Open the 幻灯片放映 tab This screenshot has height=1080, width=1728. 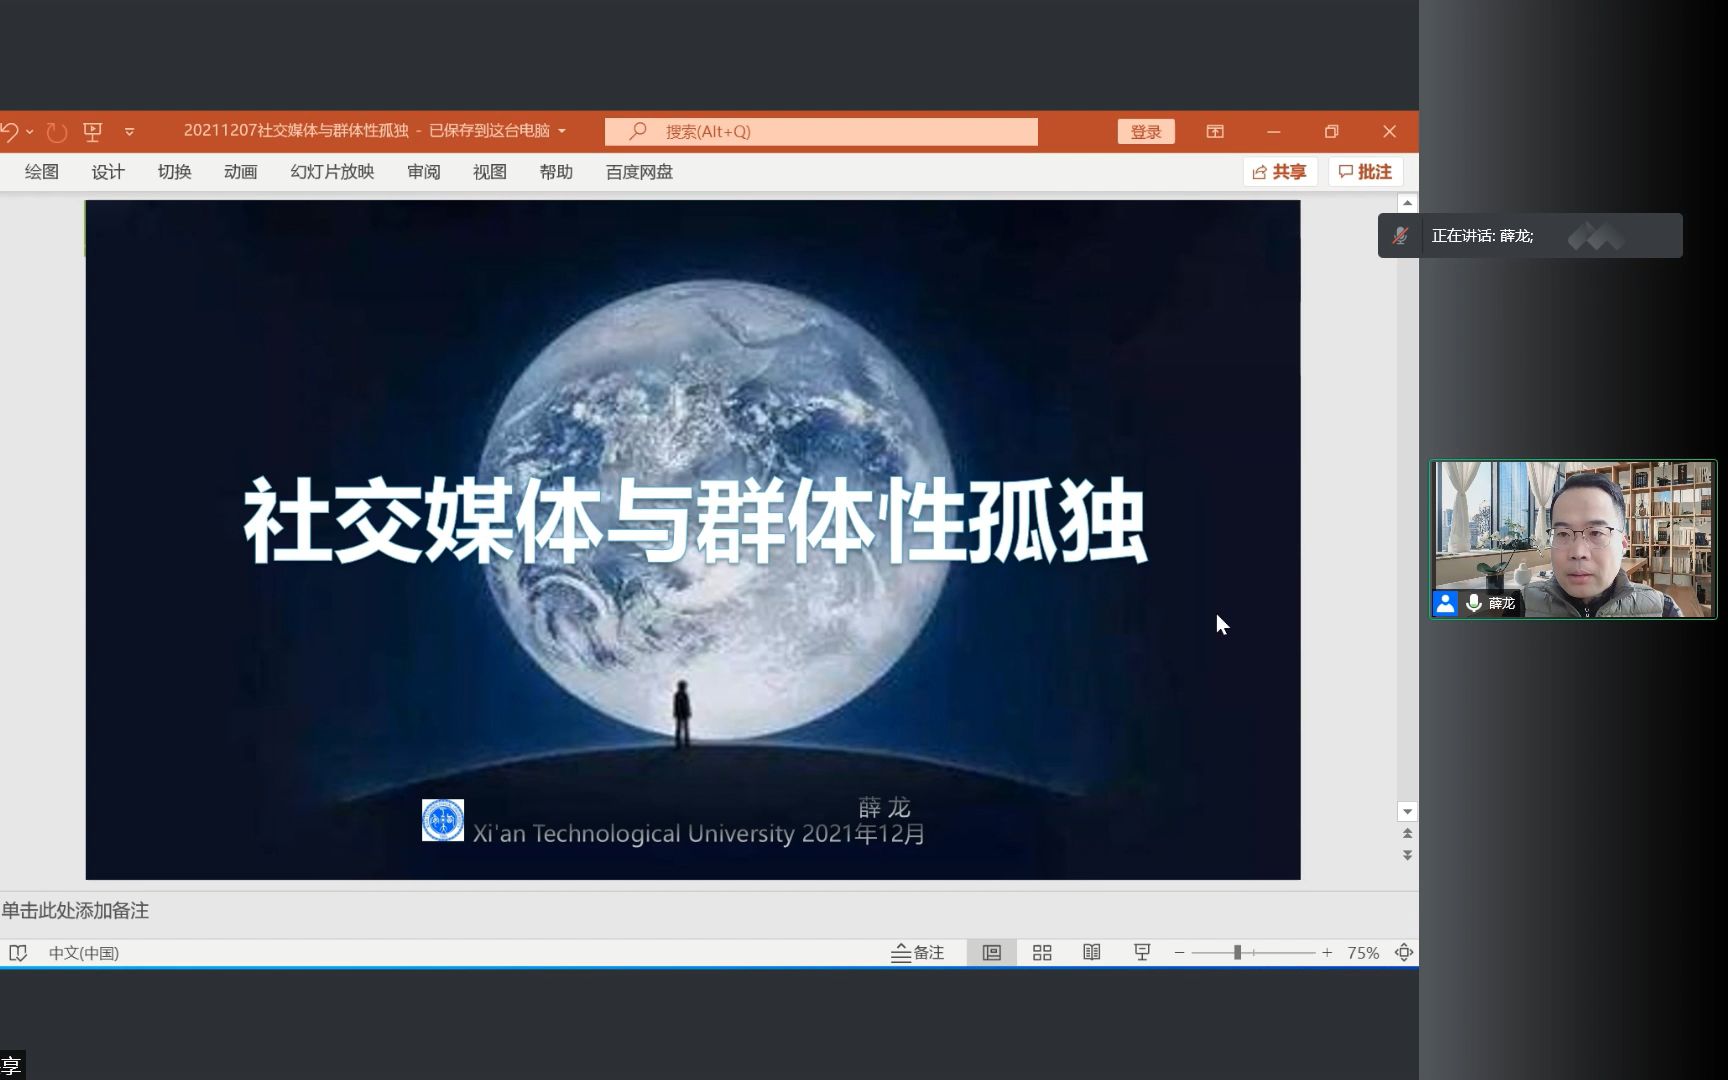(x=332, y=172)
